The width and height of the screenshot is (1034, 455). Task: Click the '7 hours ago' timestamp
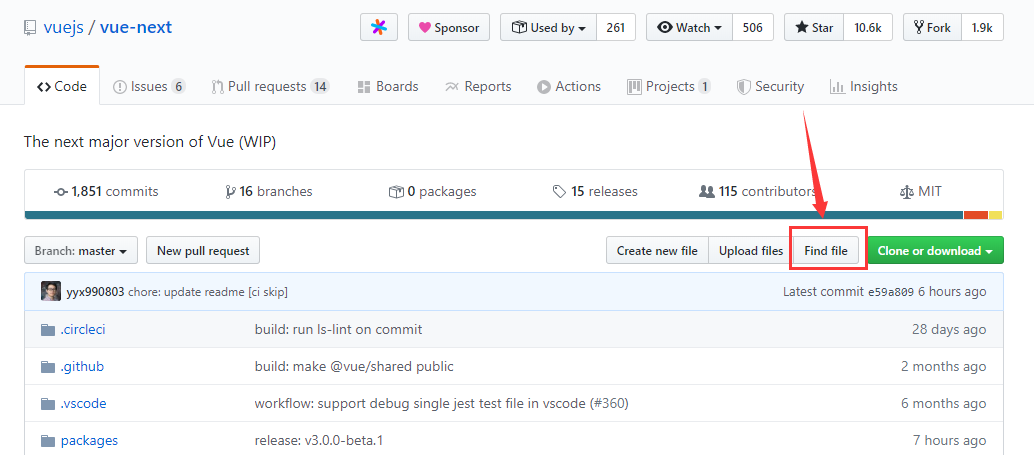point(950,440)
